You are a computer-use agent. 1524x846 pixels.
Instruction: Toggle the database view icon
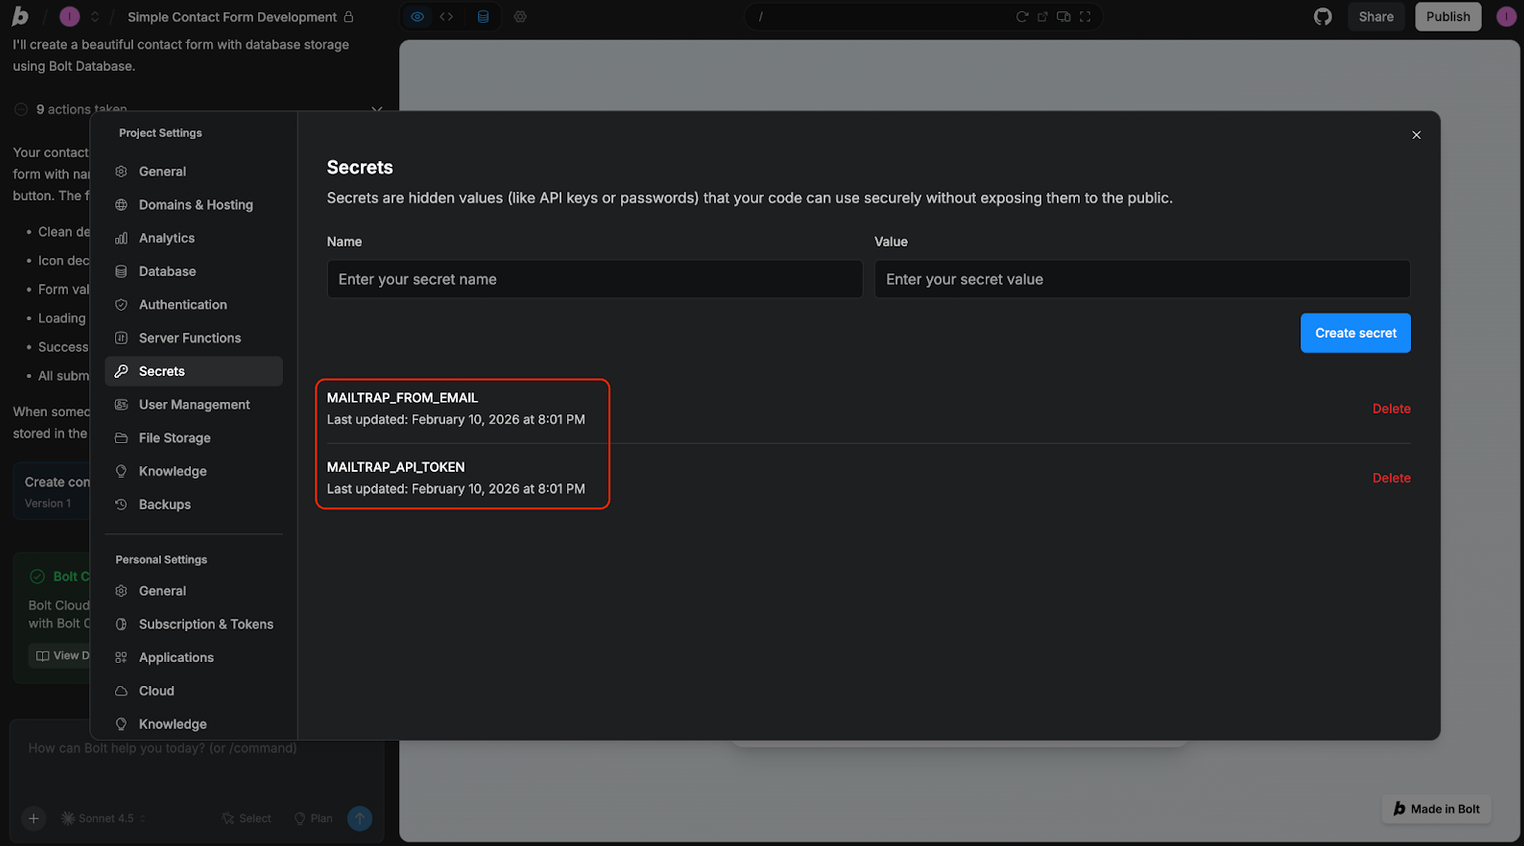(483, 17)
